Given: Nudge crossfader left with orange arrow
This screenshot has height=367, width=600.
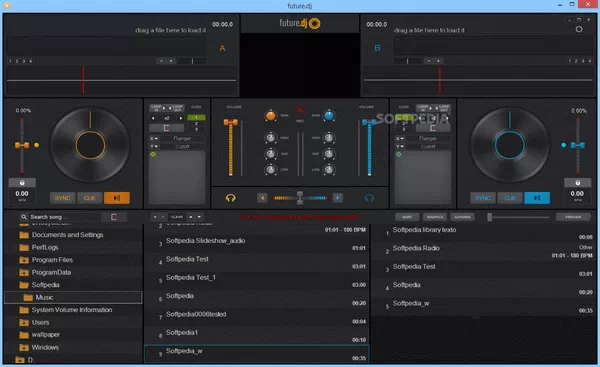Looking at the screenshot, I should click(262, 198).
